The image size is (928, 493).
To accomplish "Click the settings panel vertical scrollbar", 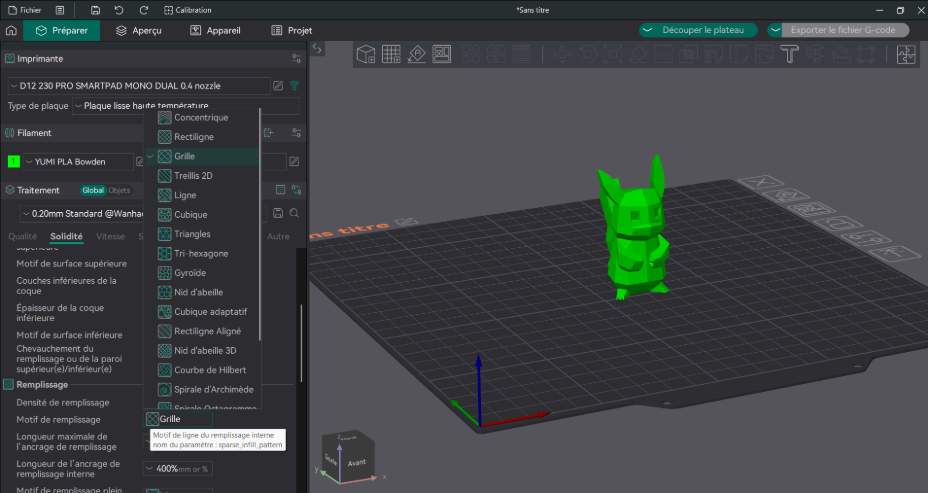I will pyautogui.click(x=302, y=343).
